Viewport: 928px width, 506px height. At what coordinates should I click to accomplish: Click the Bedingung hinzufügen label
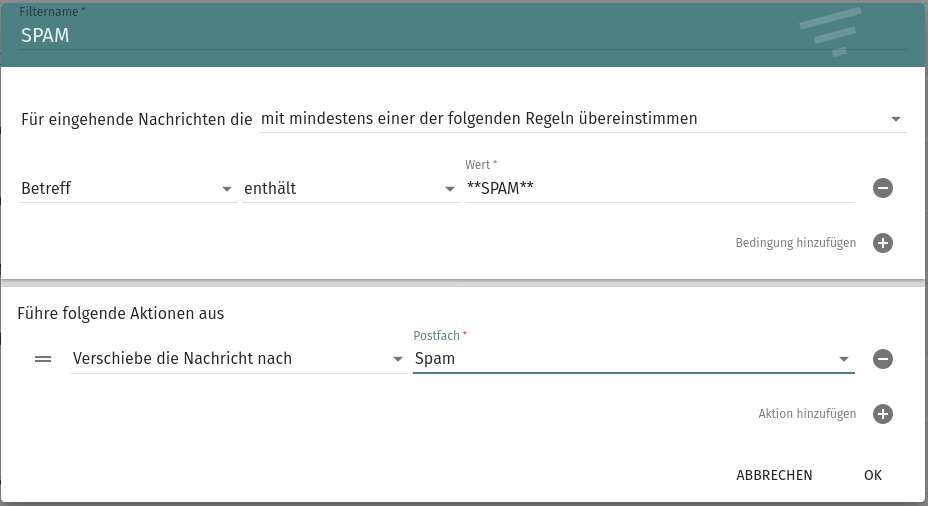(795, 243)
